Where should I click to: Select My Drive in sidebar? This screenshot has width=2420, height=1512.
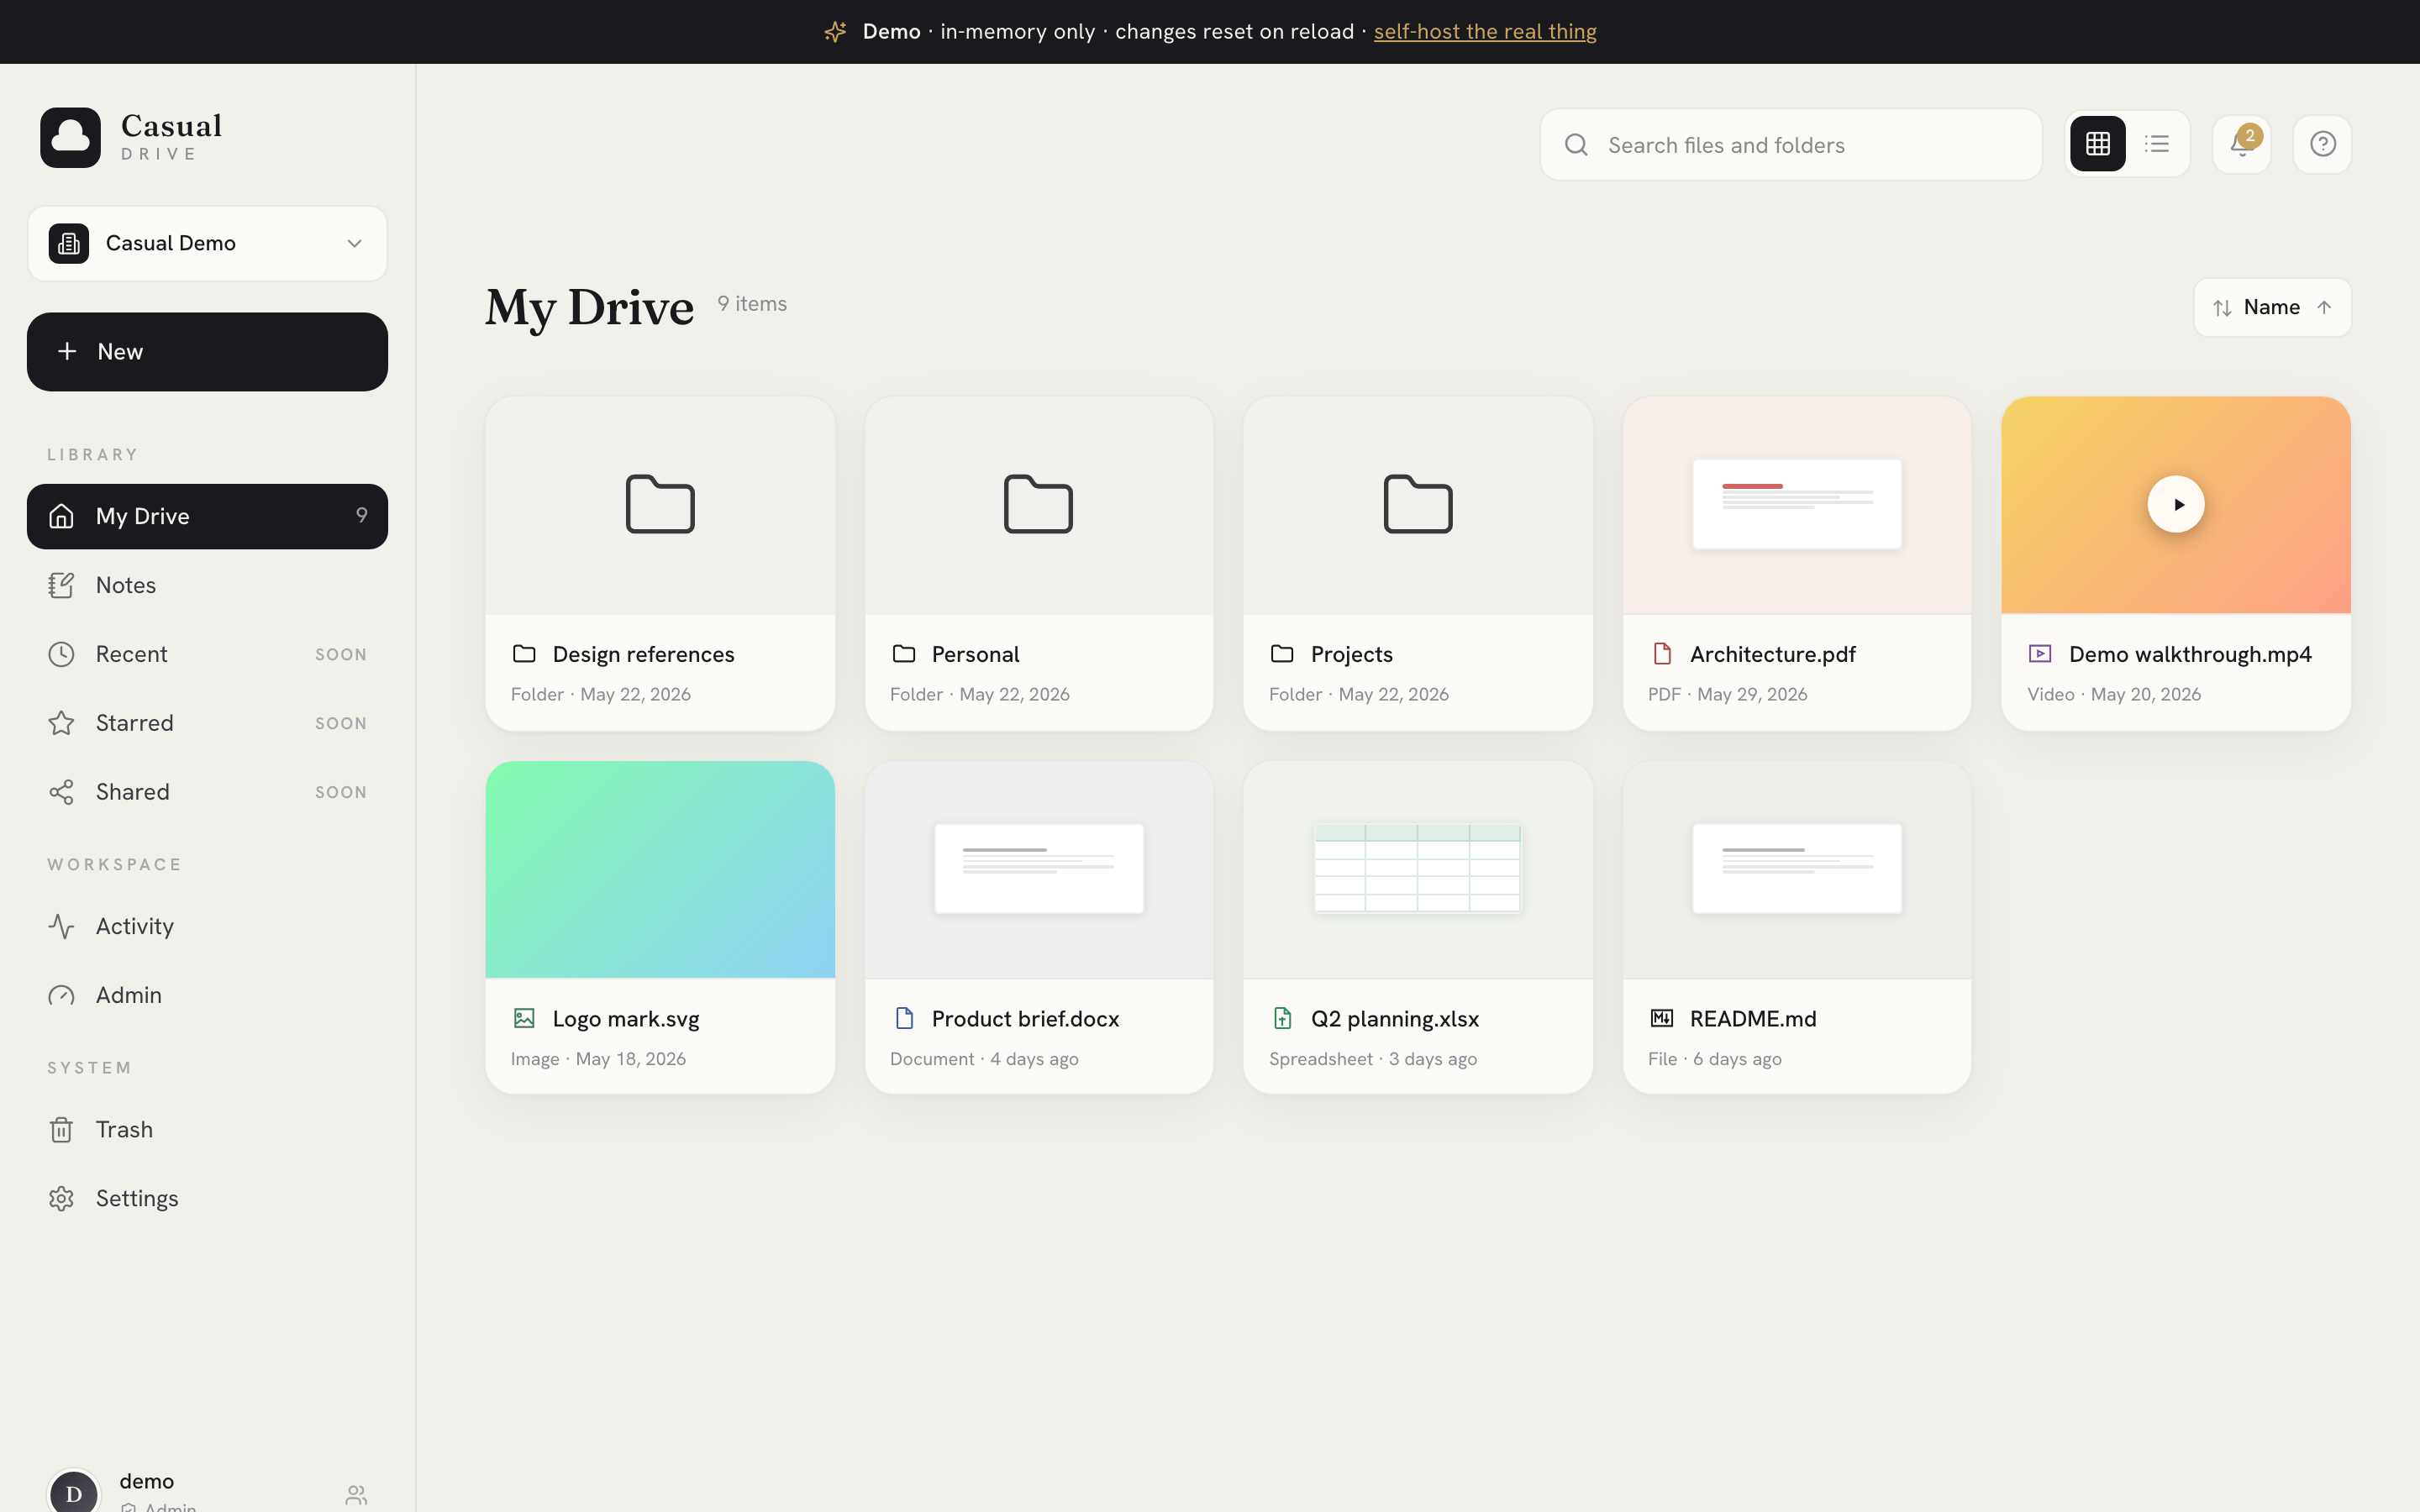point(207,516)
